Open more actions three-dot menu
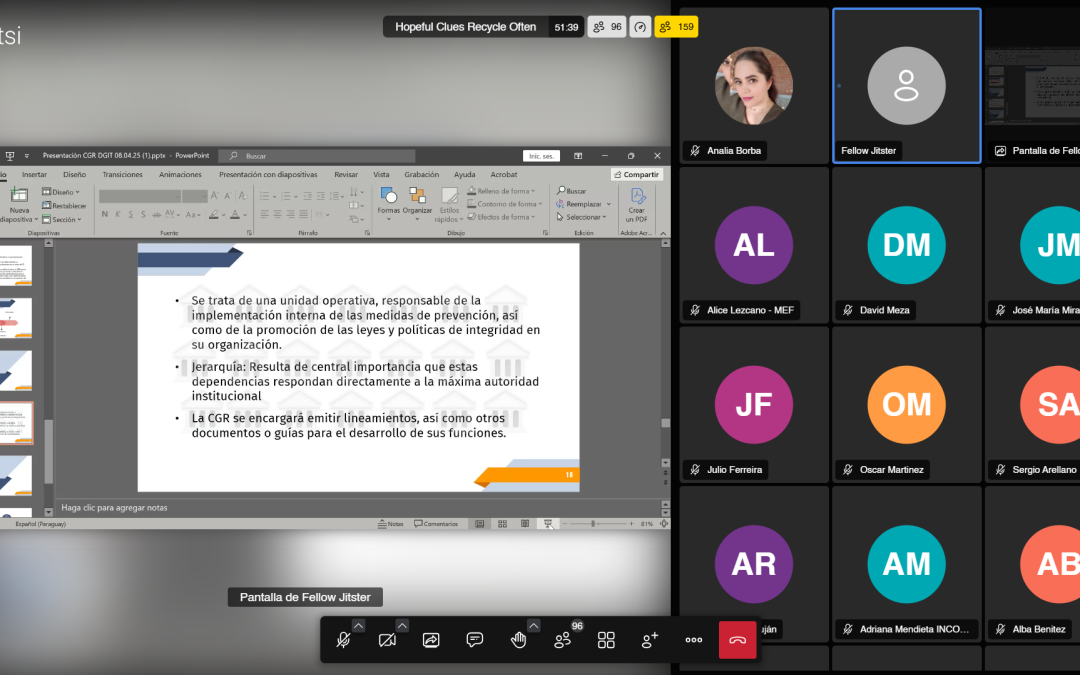 pos(694,640)
